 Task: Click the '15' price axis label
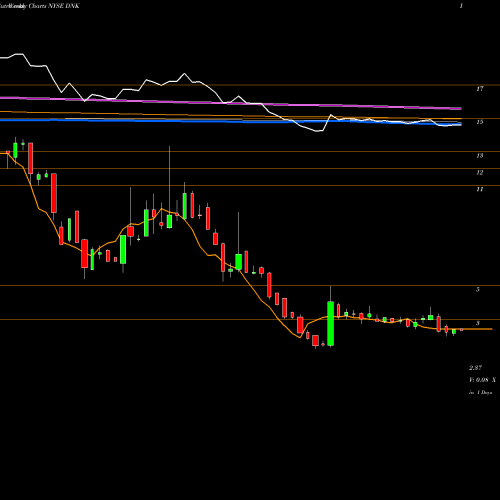point(480,122)
